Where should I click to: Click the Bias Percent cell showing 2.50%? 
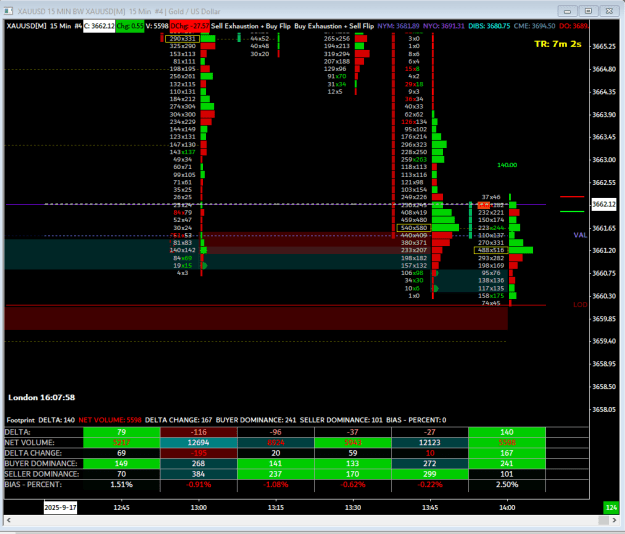pyautogui.click(x=507, y=485)
